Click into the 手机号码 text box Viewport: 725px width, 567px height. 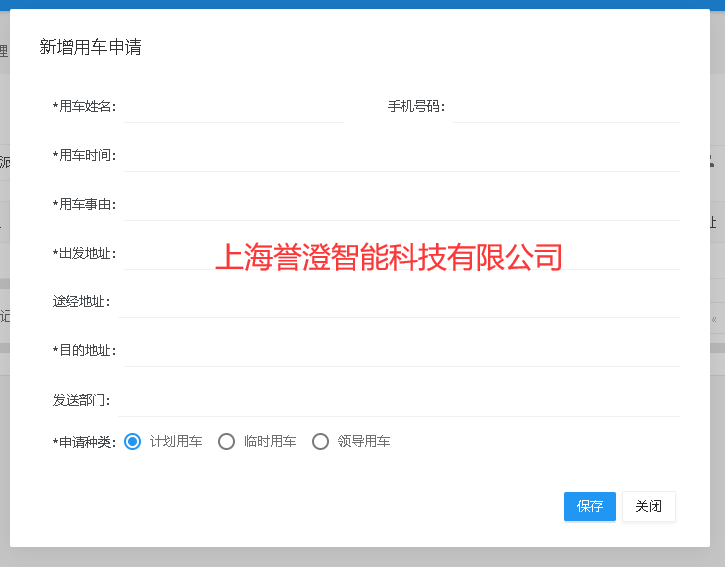(x=565, y=107)
